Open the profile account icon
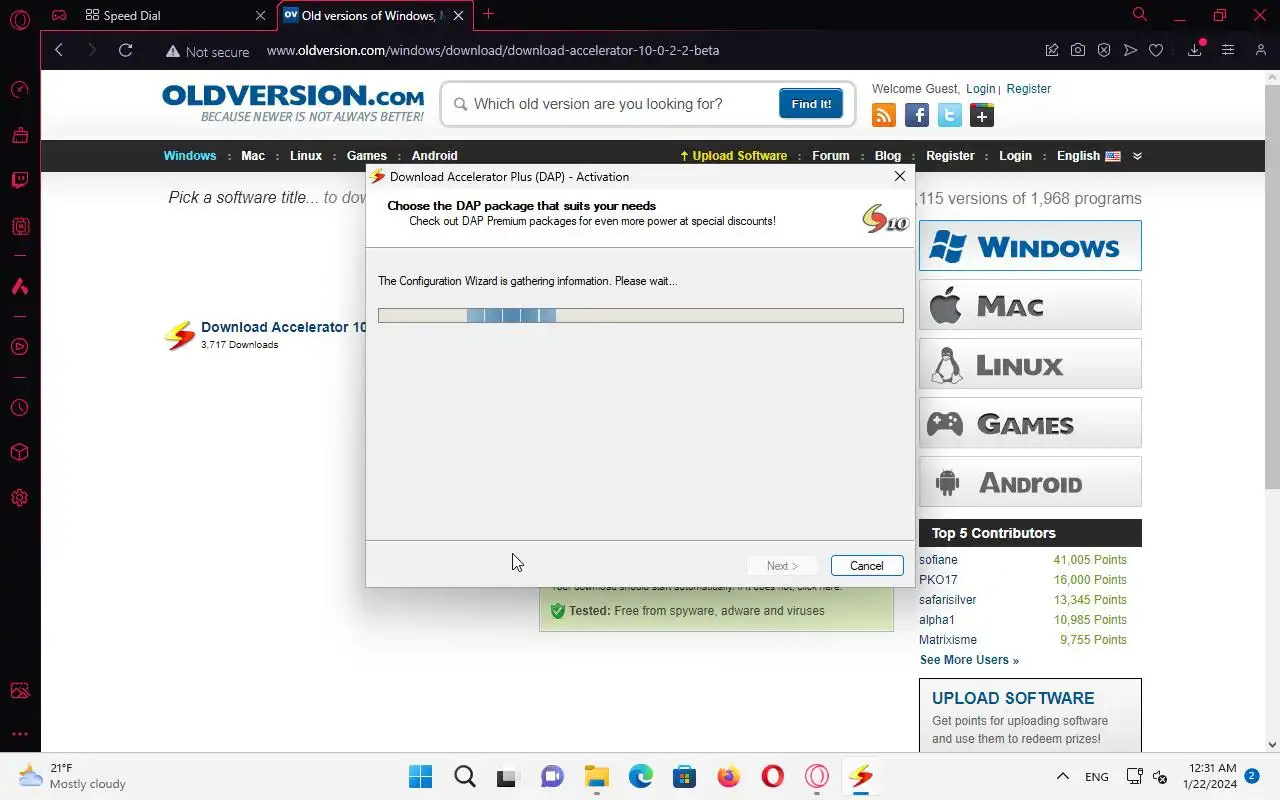 pyautogui.click(x=1260, y=50)
